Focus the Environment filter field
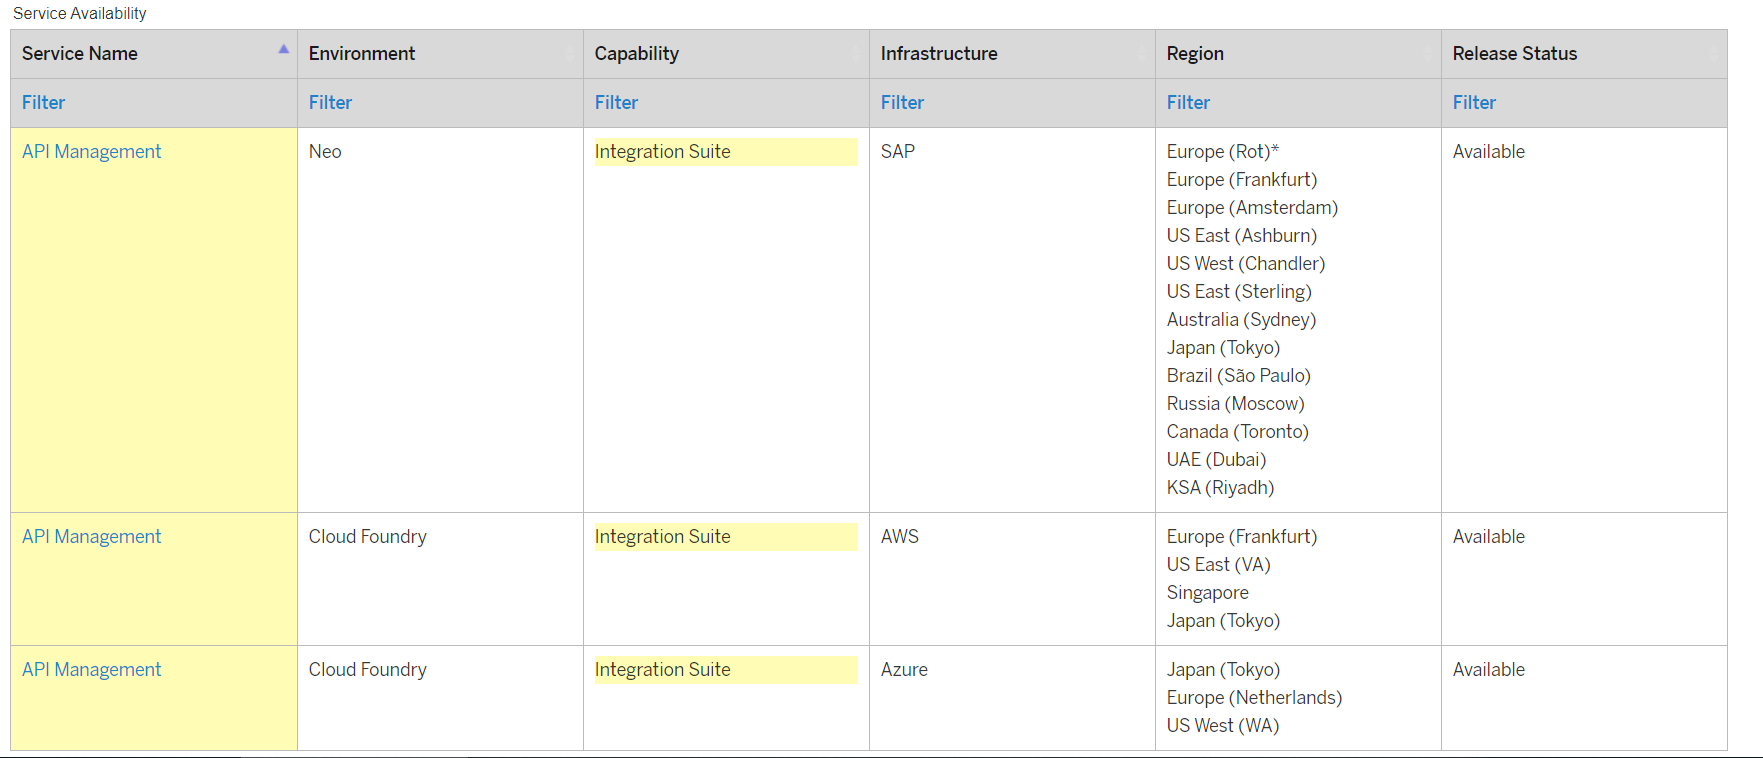This screenshot has height=758, width=1763. (331, 103)
